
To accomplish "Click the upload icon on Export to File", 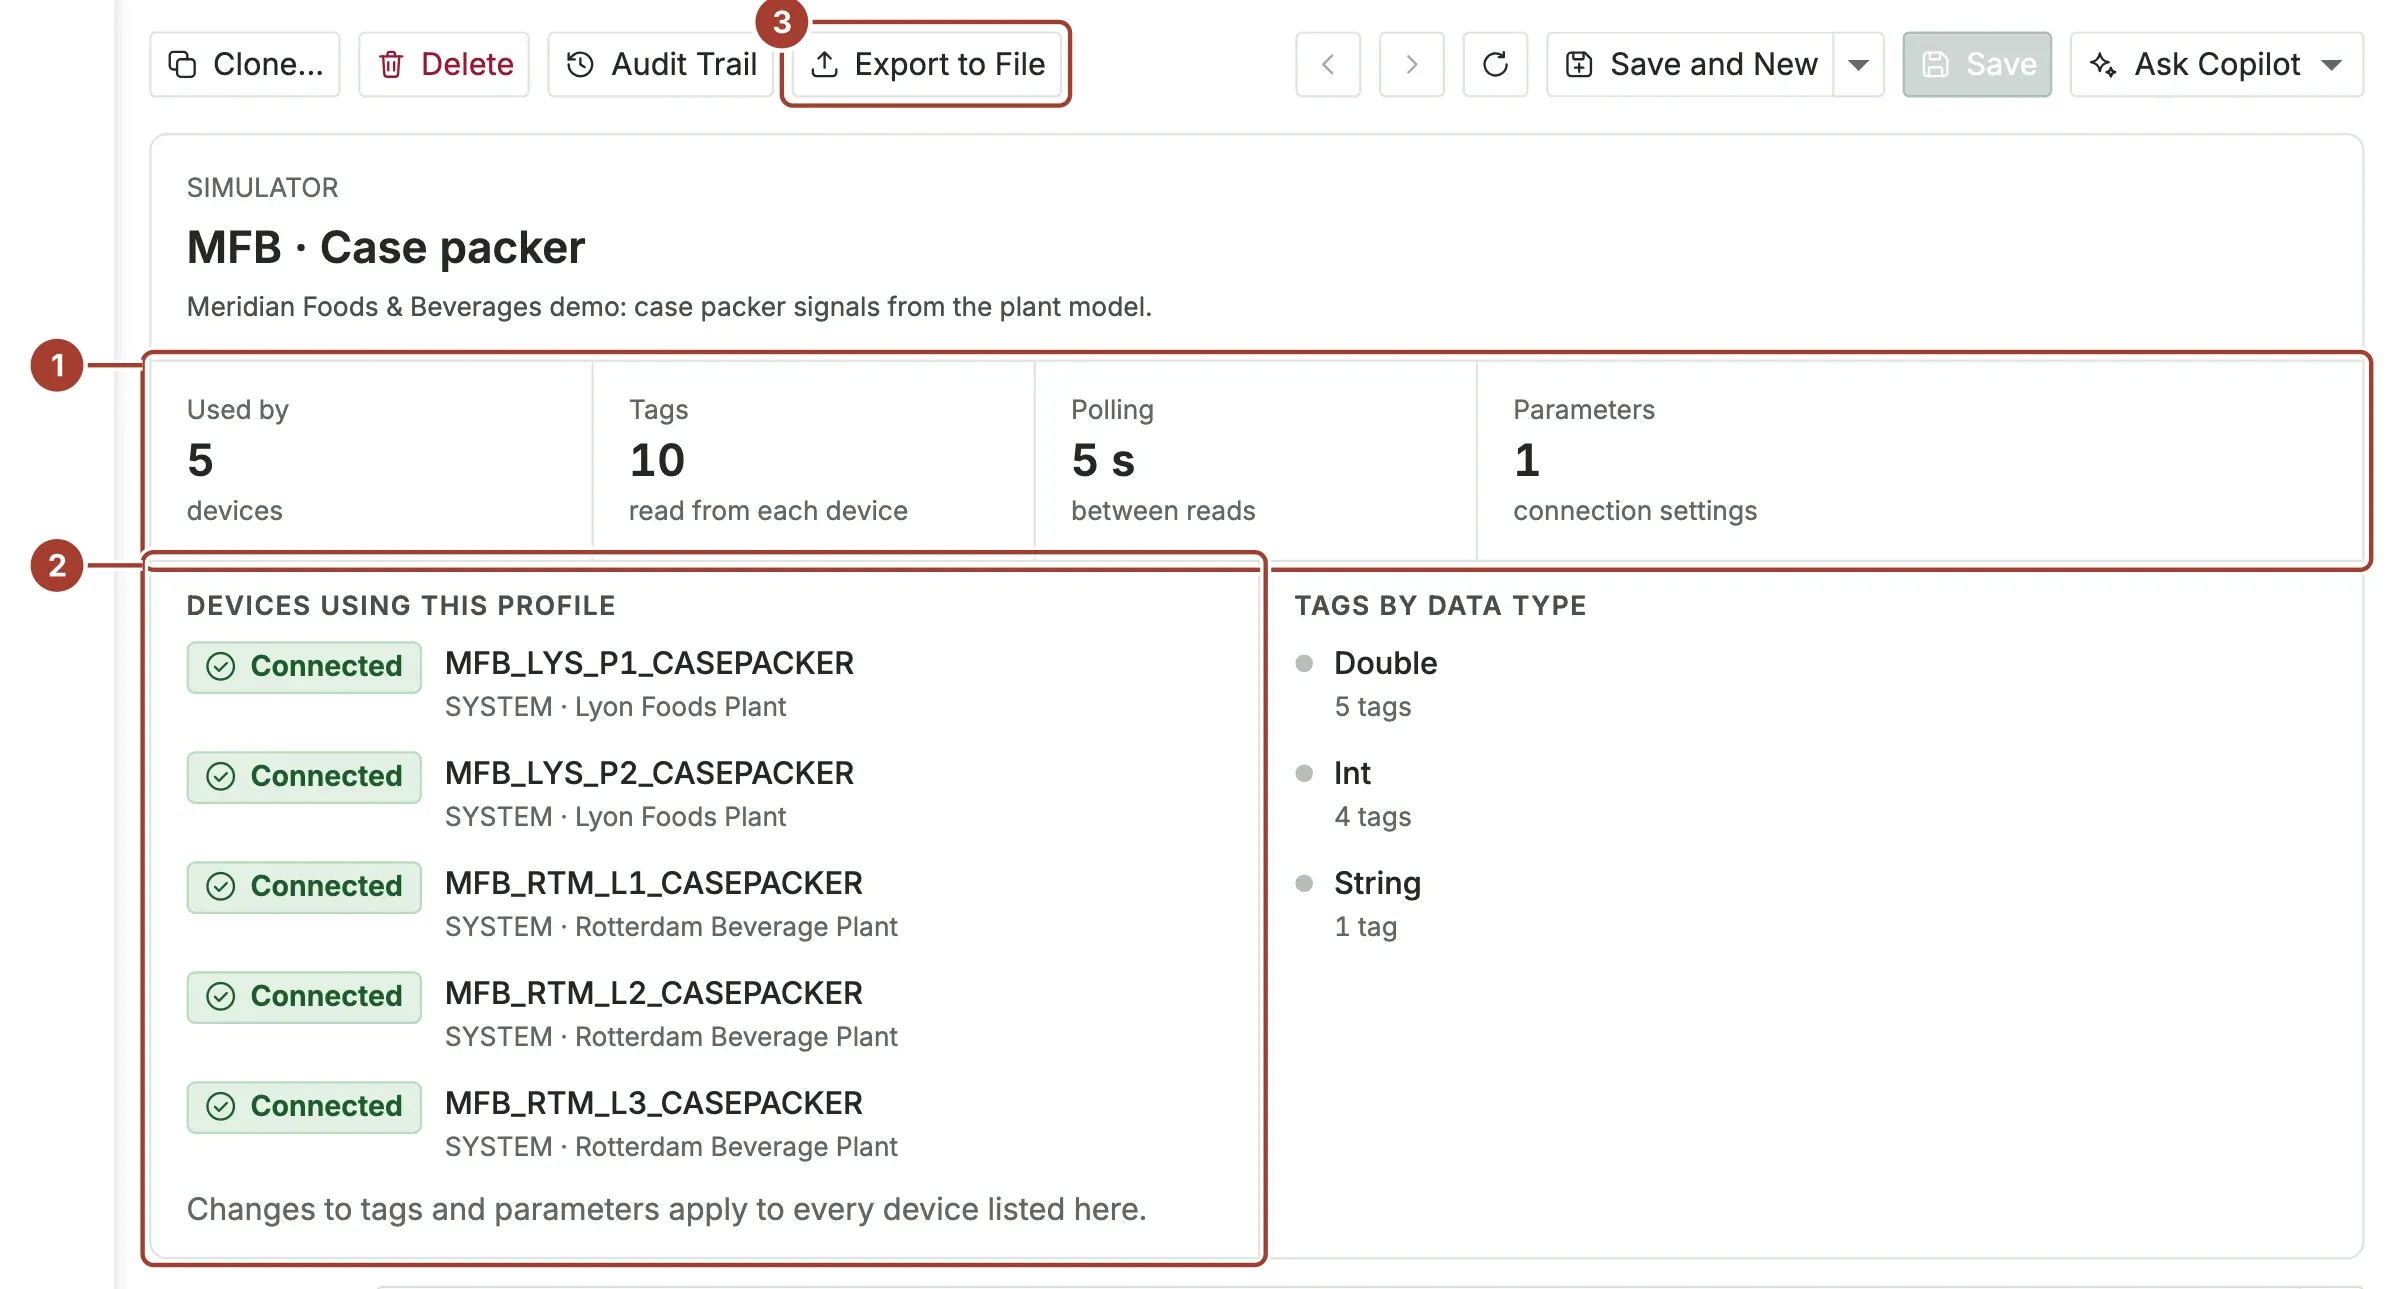I will coord(824,65).
